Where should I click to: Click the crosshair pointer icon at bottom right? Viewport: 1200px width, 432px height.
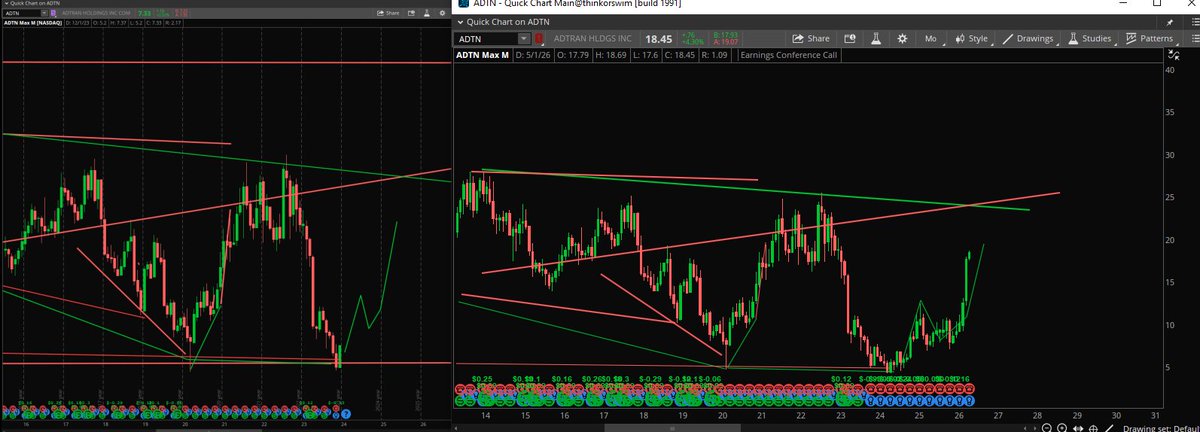tap(1093, 427)
